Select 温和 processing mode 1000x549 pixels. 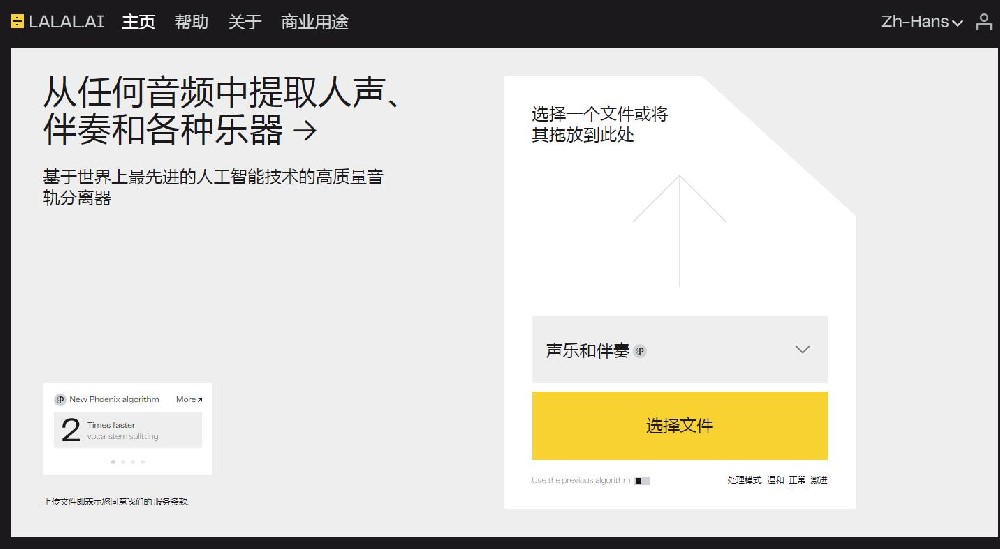click(x=776, y=480)
